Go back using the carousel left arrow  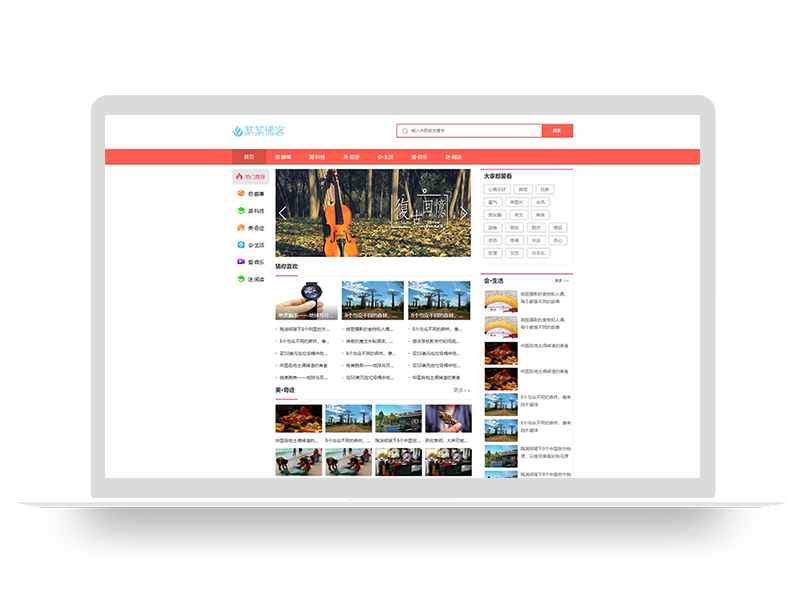[283, 212]
